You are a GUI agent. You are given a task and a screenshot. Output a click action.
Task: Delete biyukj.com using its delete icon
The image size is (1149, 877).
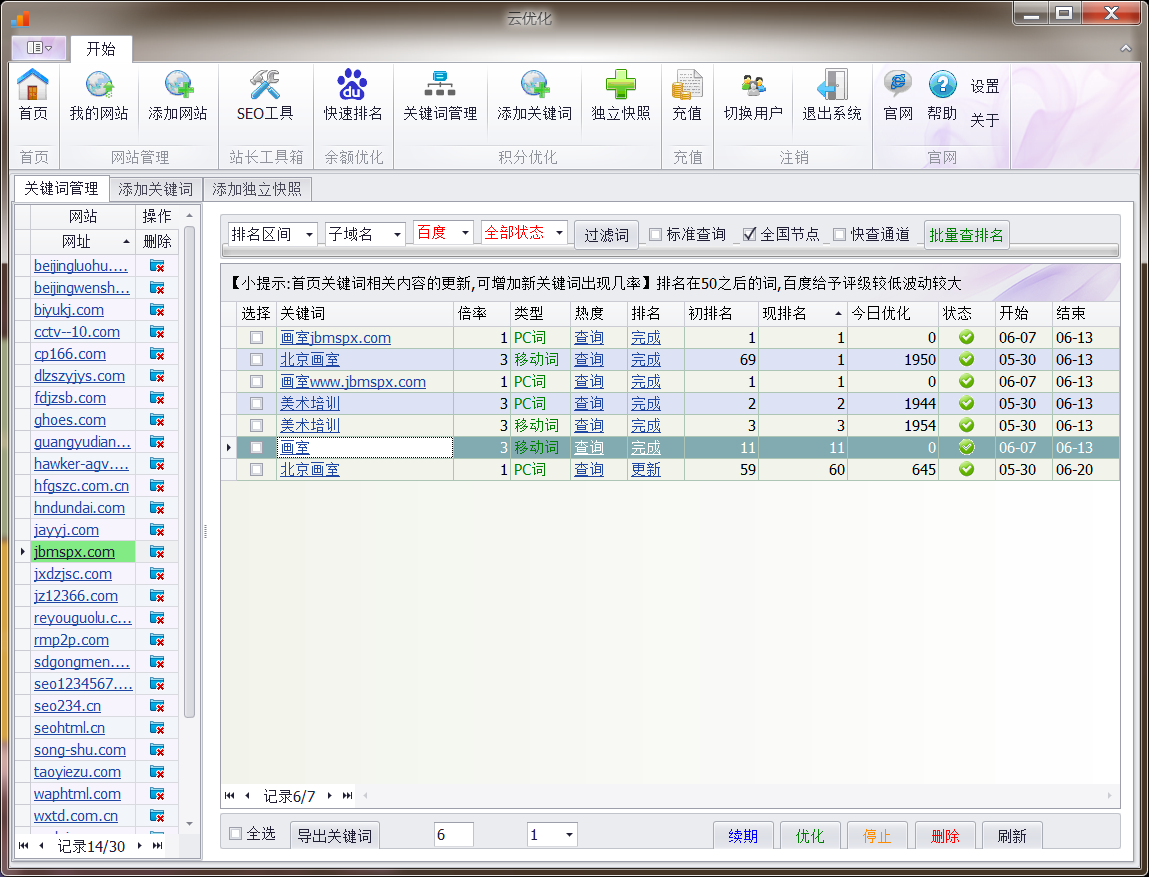pyautogui.click(x=157, y=310)
